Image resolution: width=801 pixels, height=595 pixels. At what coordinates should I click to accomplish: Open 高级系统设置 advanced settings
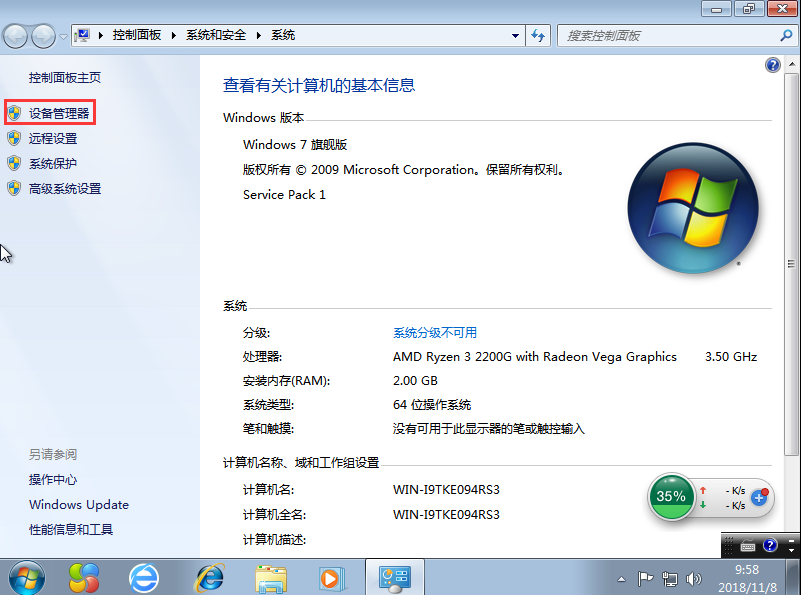(x=64, y=189)
